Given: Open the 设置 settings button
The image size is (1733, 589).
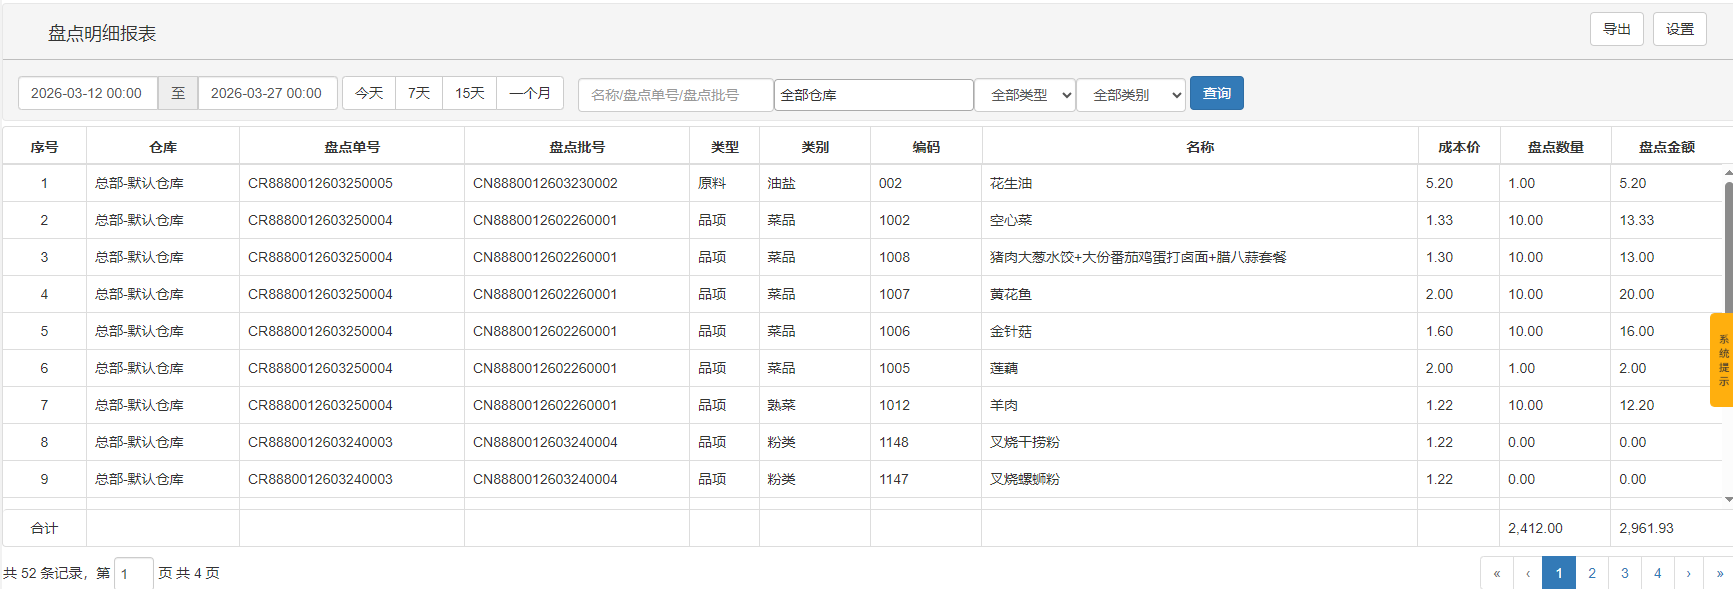Looking at the screenshot, I should click(x=1679, y=29).
